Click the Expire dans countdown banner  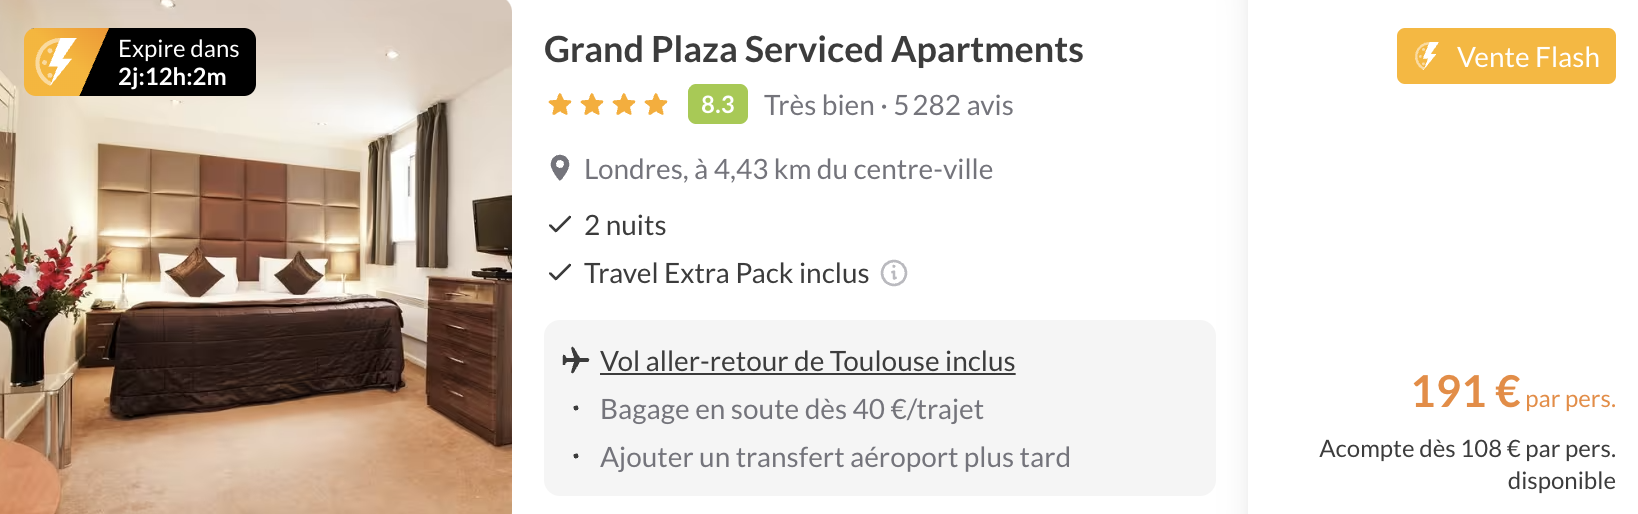coord(140,62)
